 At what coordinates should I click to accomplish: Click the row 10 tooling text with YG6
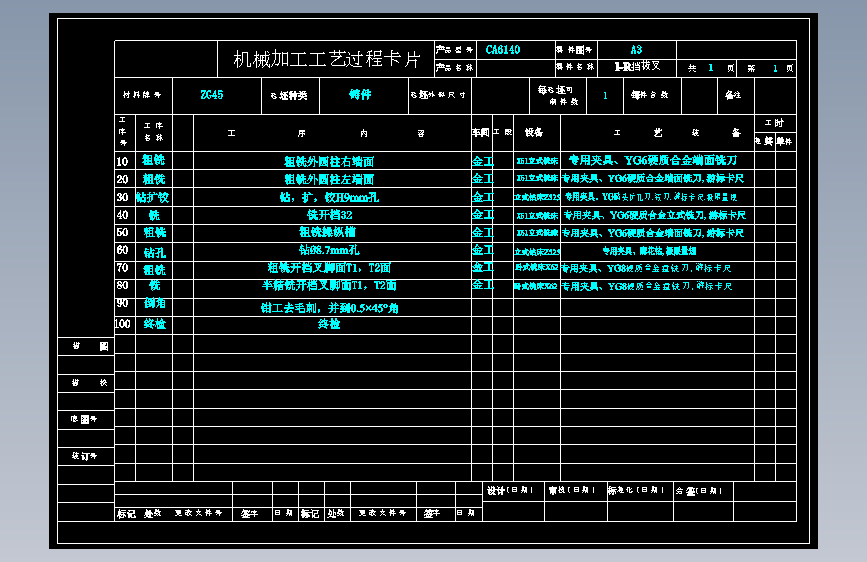pyautogui.click(x=653, y=160)
